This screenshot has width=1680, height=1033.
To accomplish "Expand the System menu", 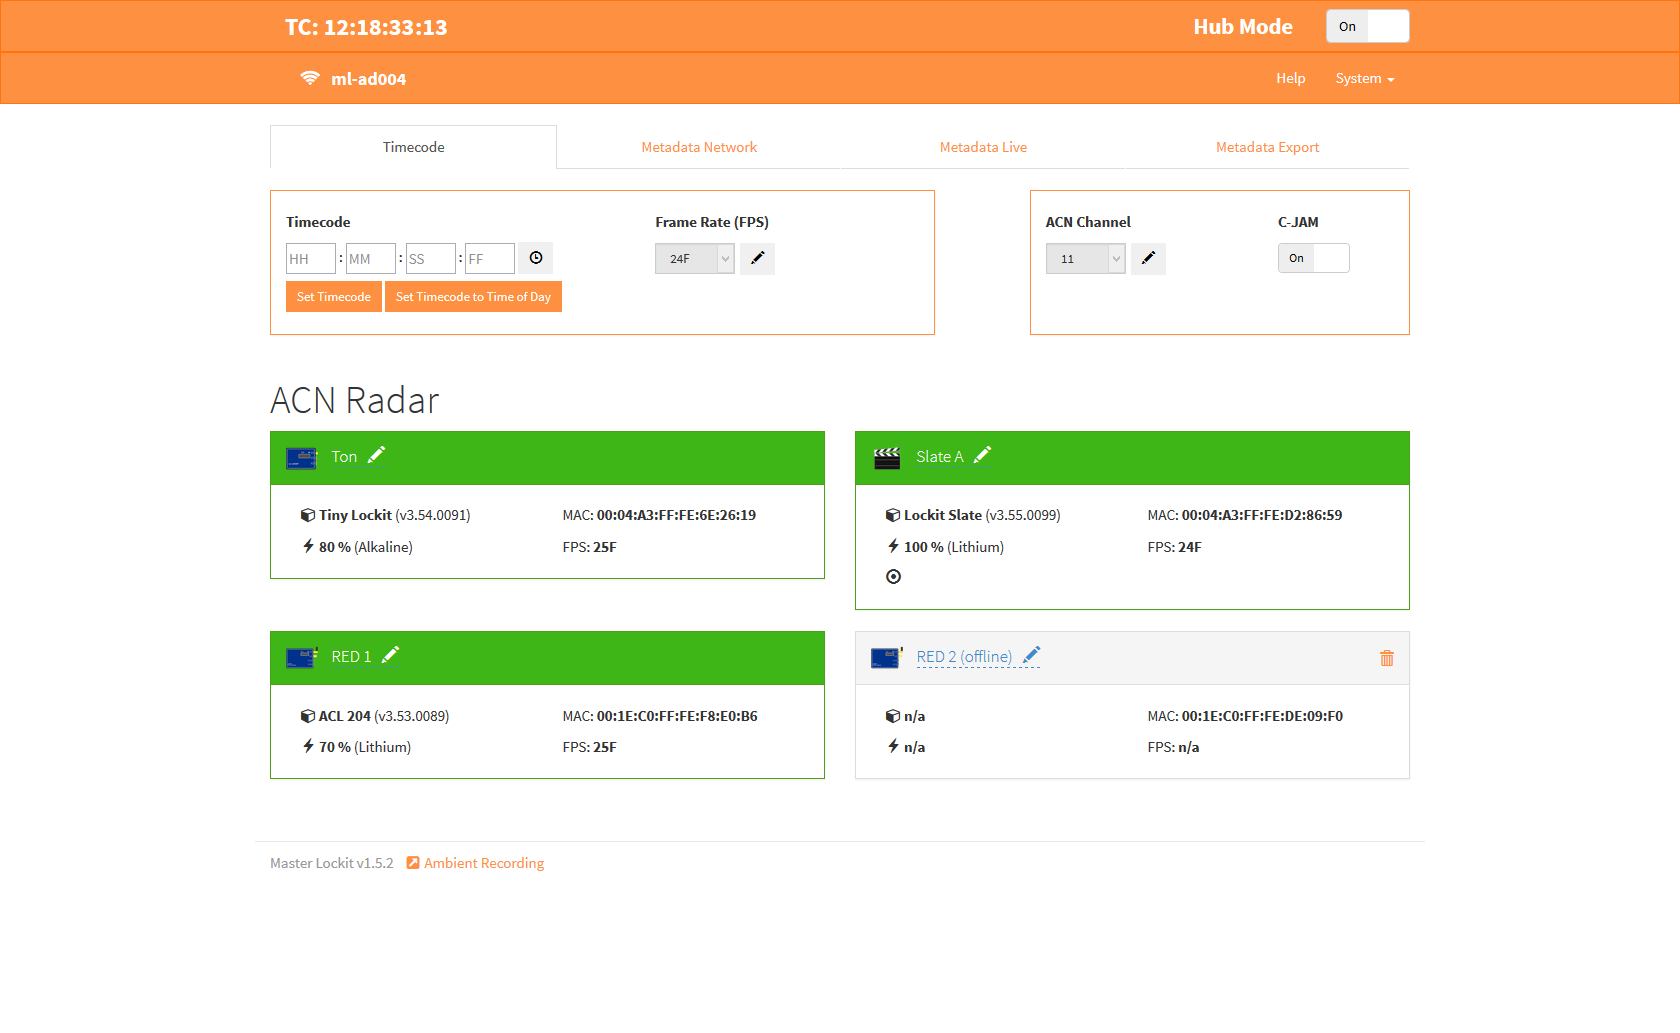I will pyautogui.click(x=1364, y=79).
